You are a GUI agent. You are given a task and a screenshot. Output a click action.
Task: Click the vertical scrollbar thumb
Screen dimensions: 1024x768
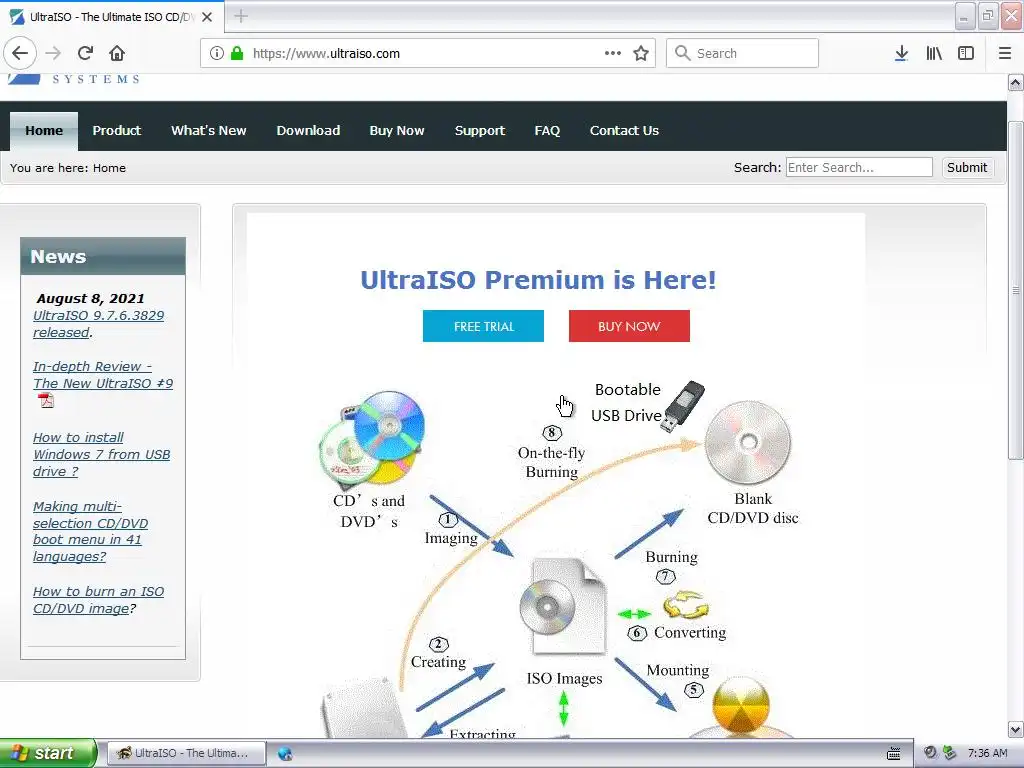(1016, 289)
